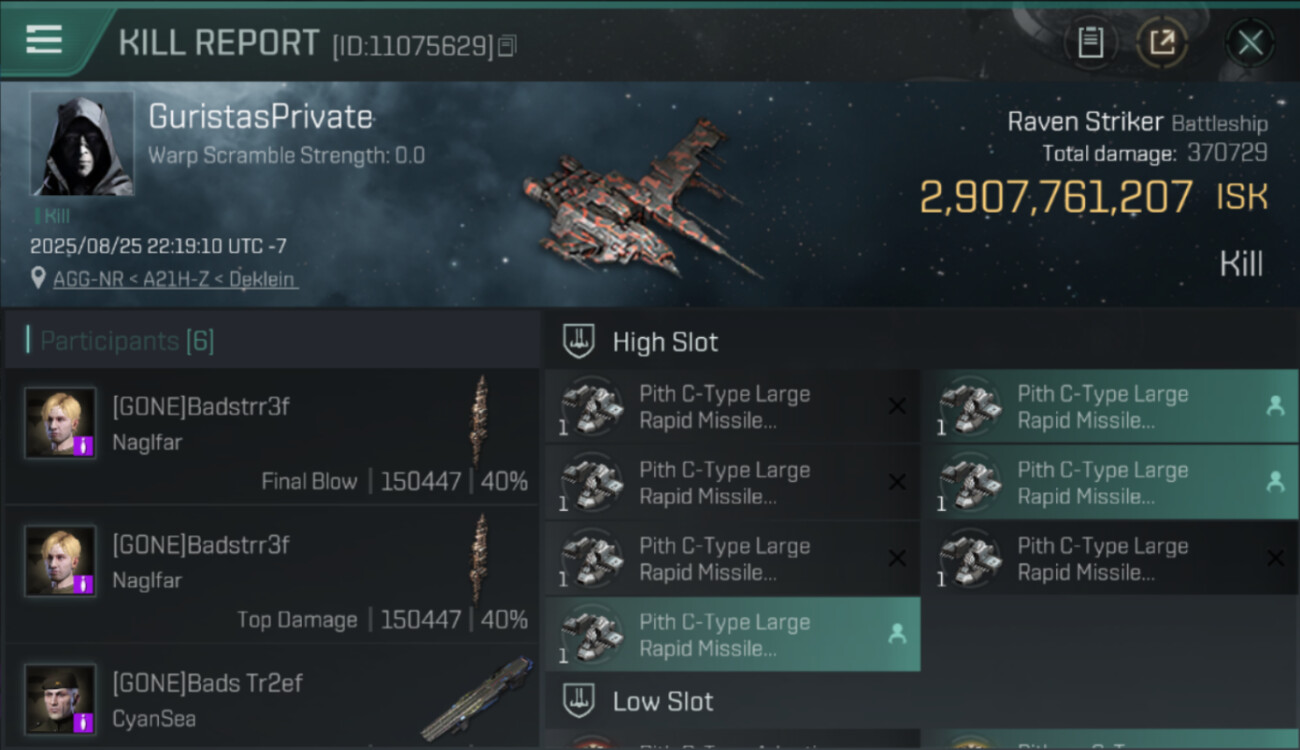Open the AGG-NR location link

(x=175, y=279)
